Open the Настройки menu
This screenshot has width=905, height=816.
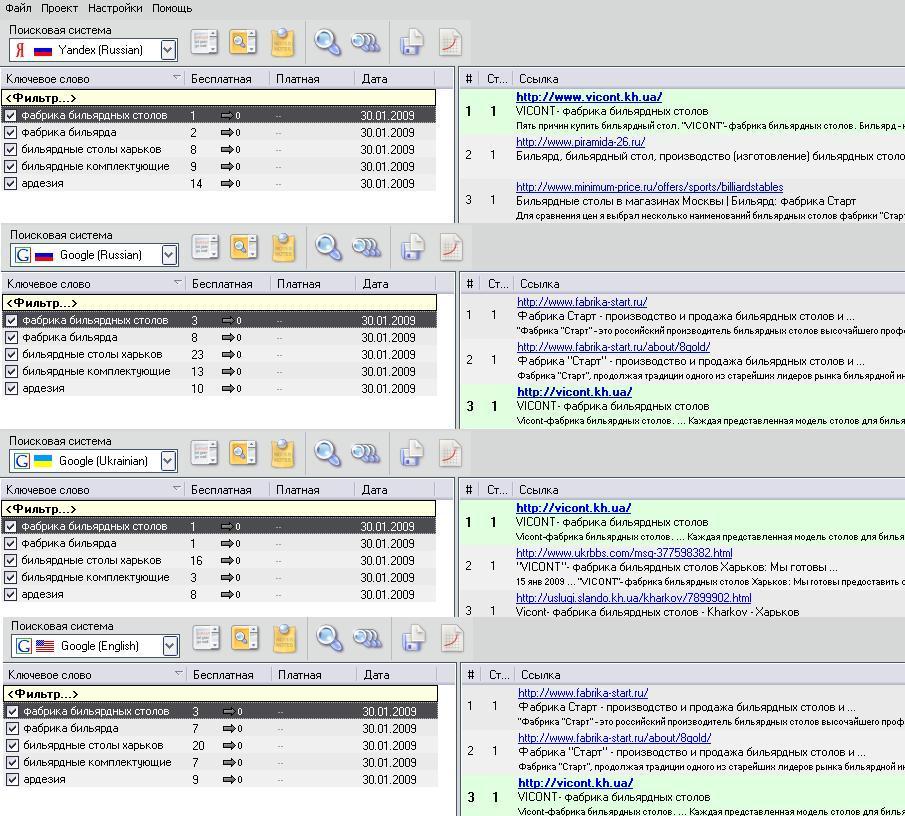tap(115, 8)
